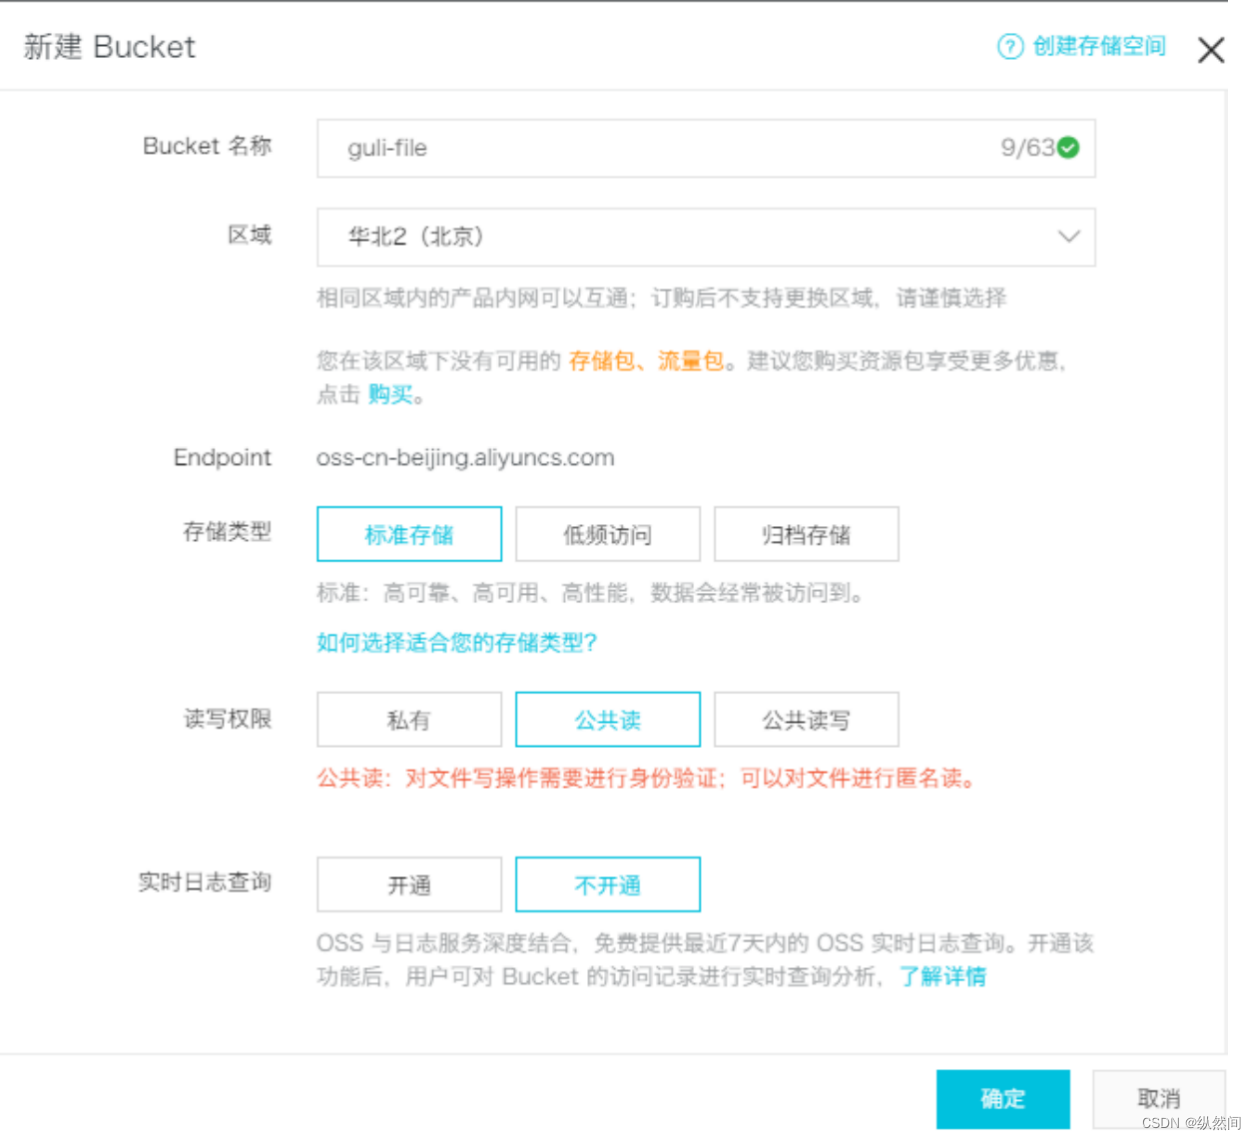Click the Endpoint label
The image size is (1256, 1140).
222,458
